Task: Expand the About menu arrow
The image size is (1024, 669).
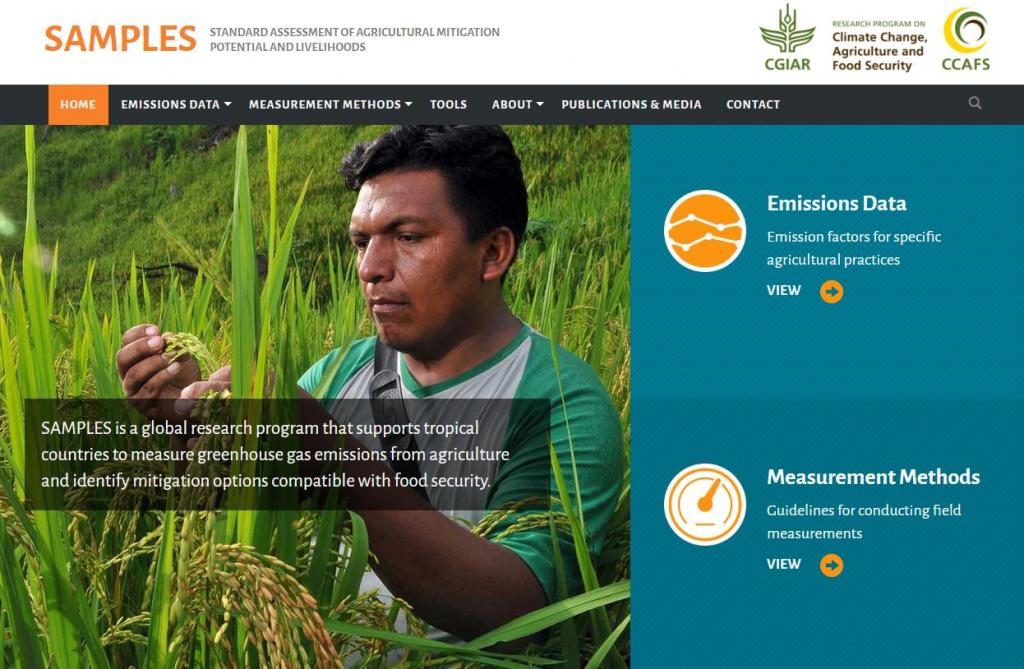Action: [539, 104]
